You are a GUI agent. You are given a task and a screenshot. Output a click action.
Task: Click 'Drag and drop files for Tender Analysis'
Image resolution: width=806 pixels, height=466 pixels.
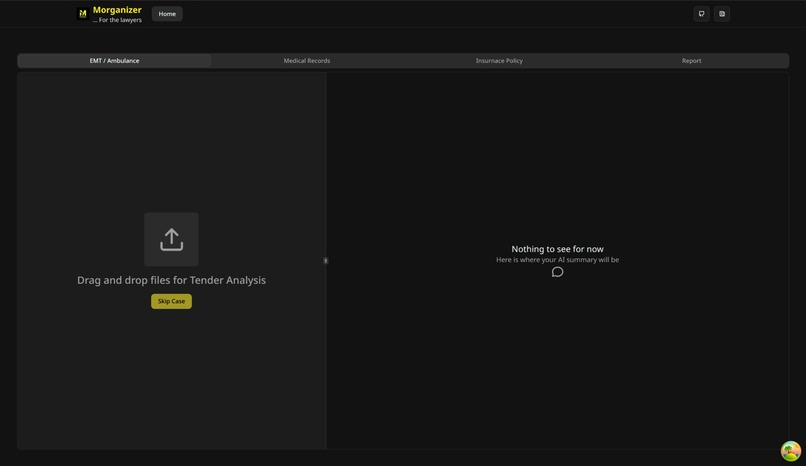point(171,280)
